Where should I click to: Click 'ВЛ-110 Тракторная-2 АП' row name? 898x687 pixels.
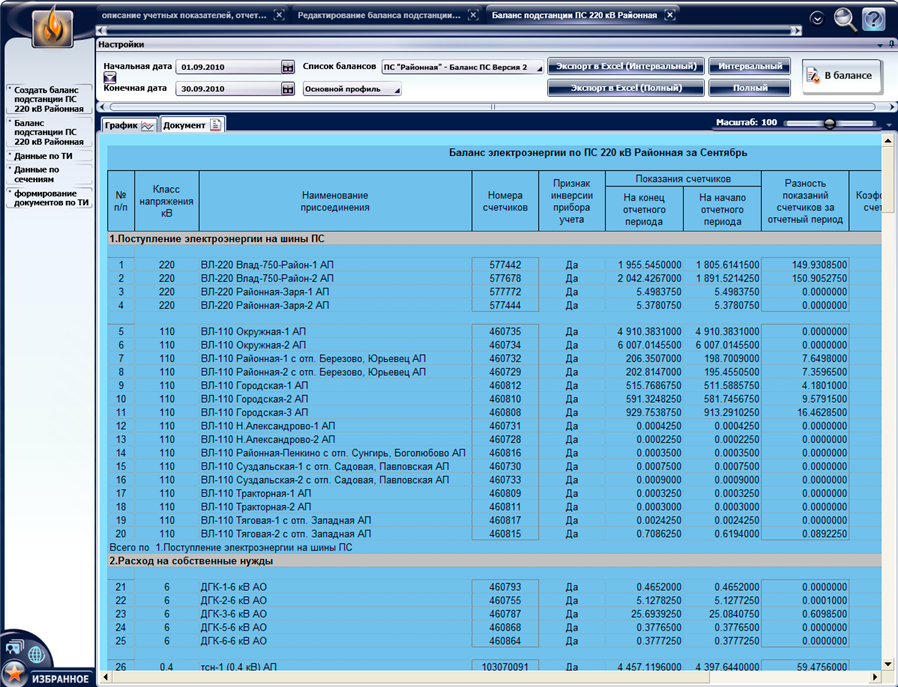click(256, 507)
